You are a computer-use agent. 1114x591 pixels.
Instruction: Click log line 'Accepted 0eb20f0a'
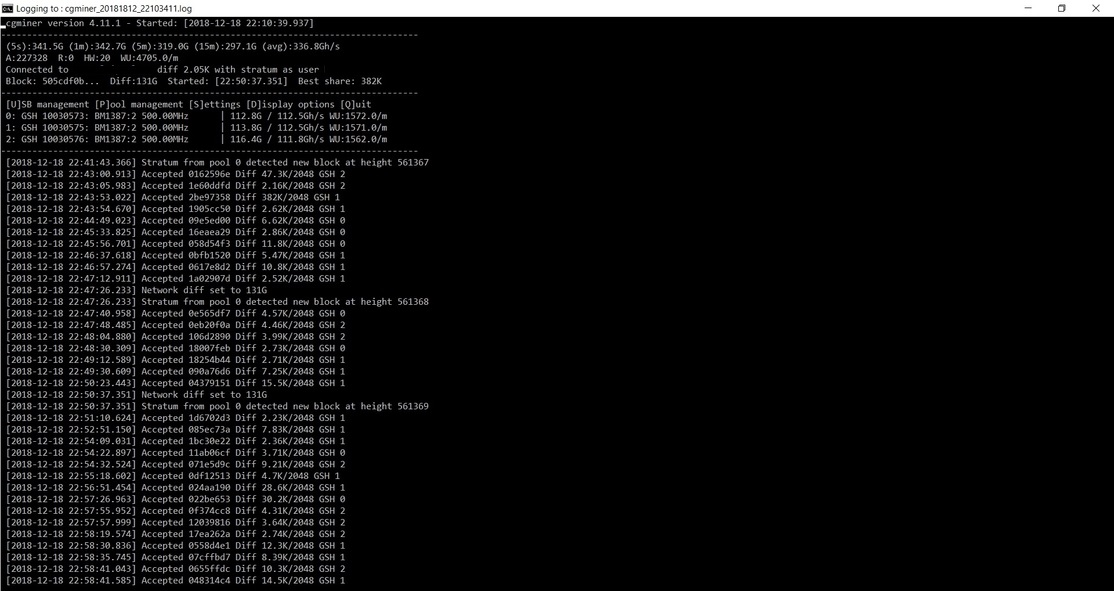(x=175, y=325)
